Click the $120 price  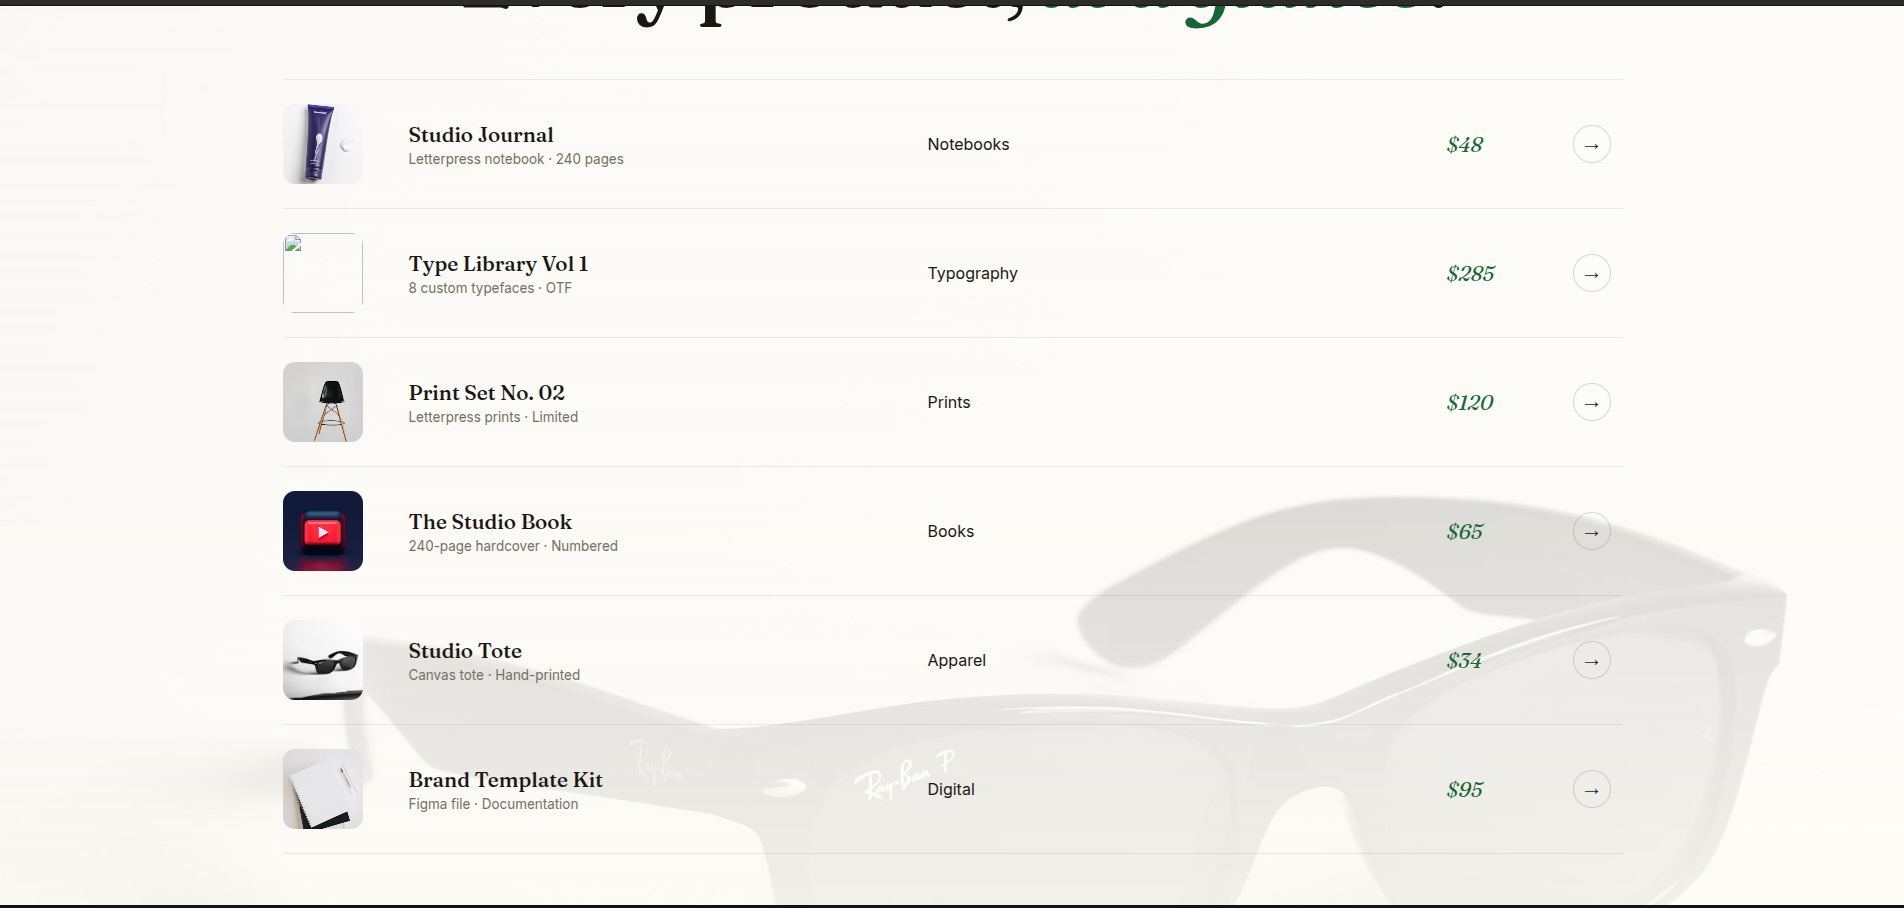[1469, 403]
